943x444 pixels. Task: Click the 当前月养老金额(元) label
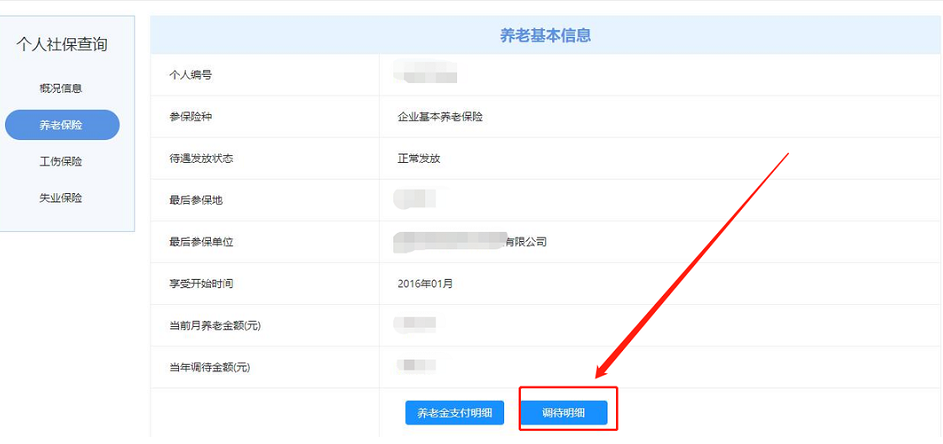215,326
